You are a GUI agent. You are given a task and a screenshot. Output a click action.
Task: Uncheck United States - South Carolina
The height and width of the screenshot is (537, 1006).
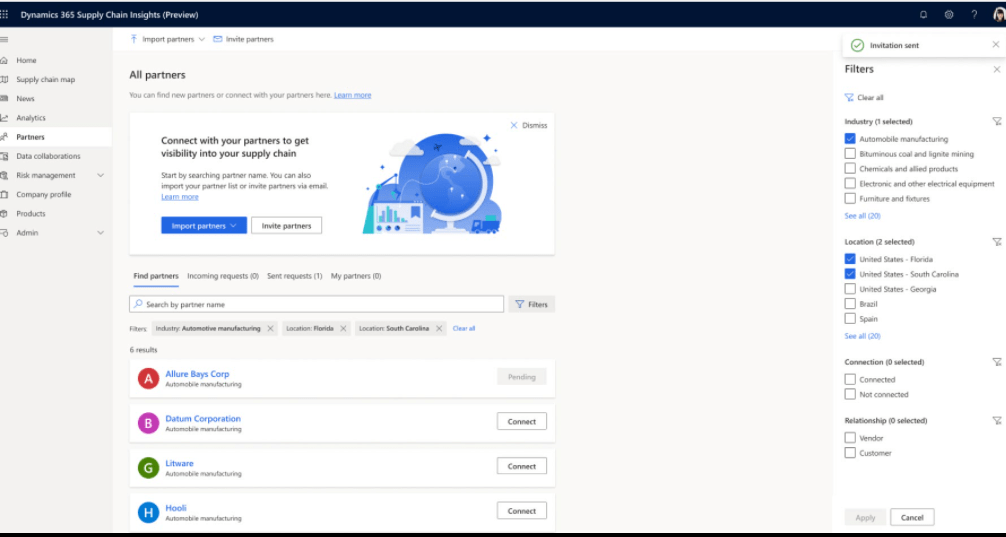850,274
